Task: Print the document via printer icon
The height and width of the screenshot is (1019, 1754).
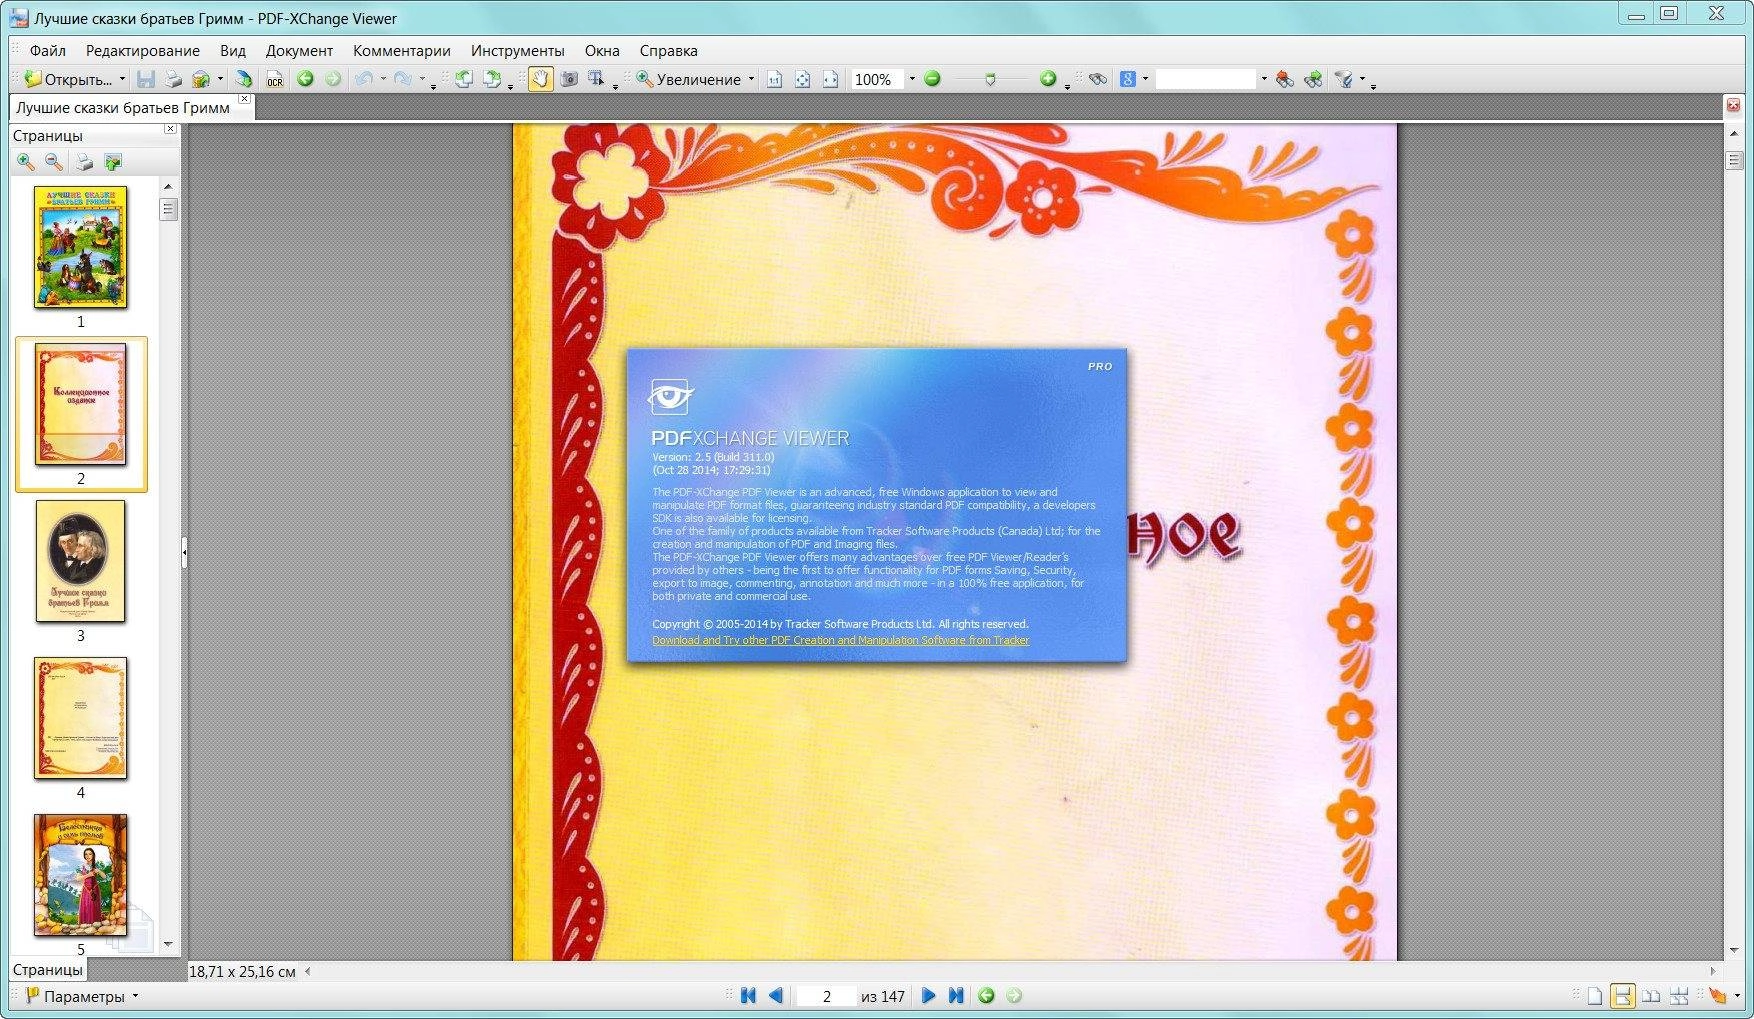Action: click(173, 79)
